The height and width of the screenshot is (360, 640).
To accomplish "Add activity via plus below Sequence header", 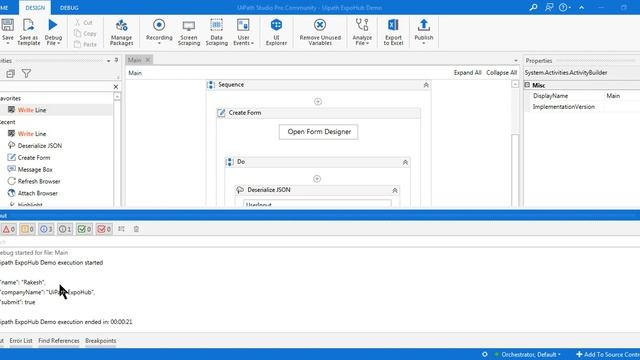I will tap(318, 101).
